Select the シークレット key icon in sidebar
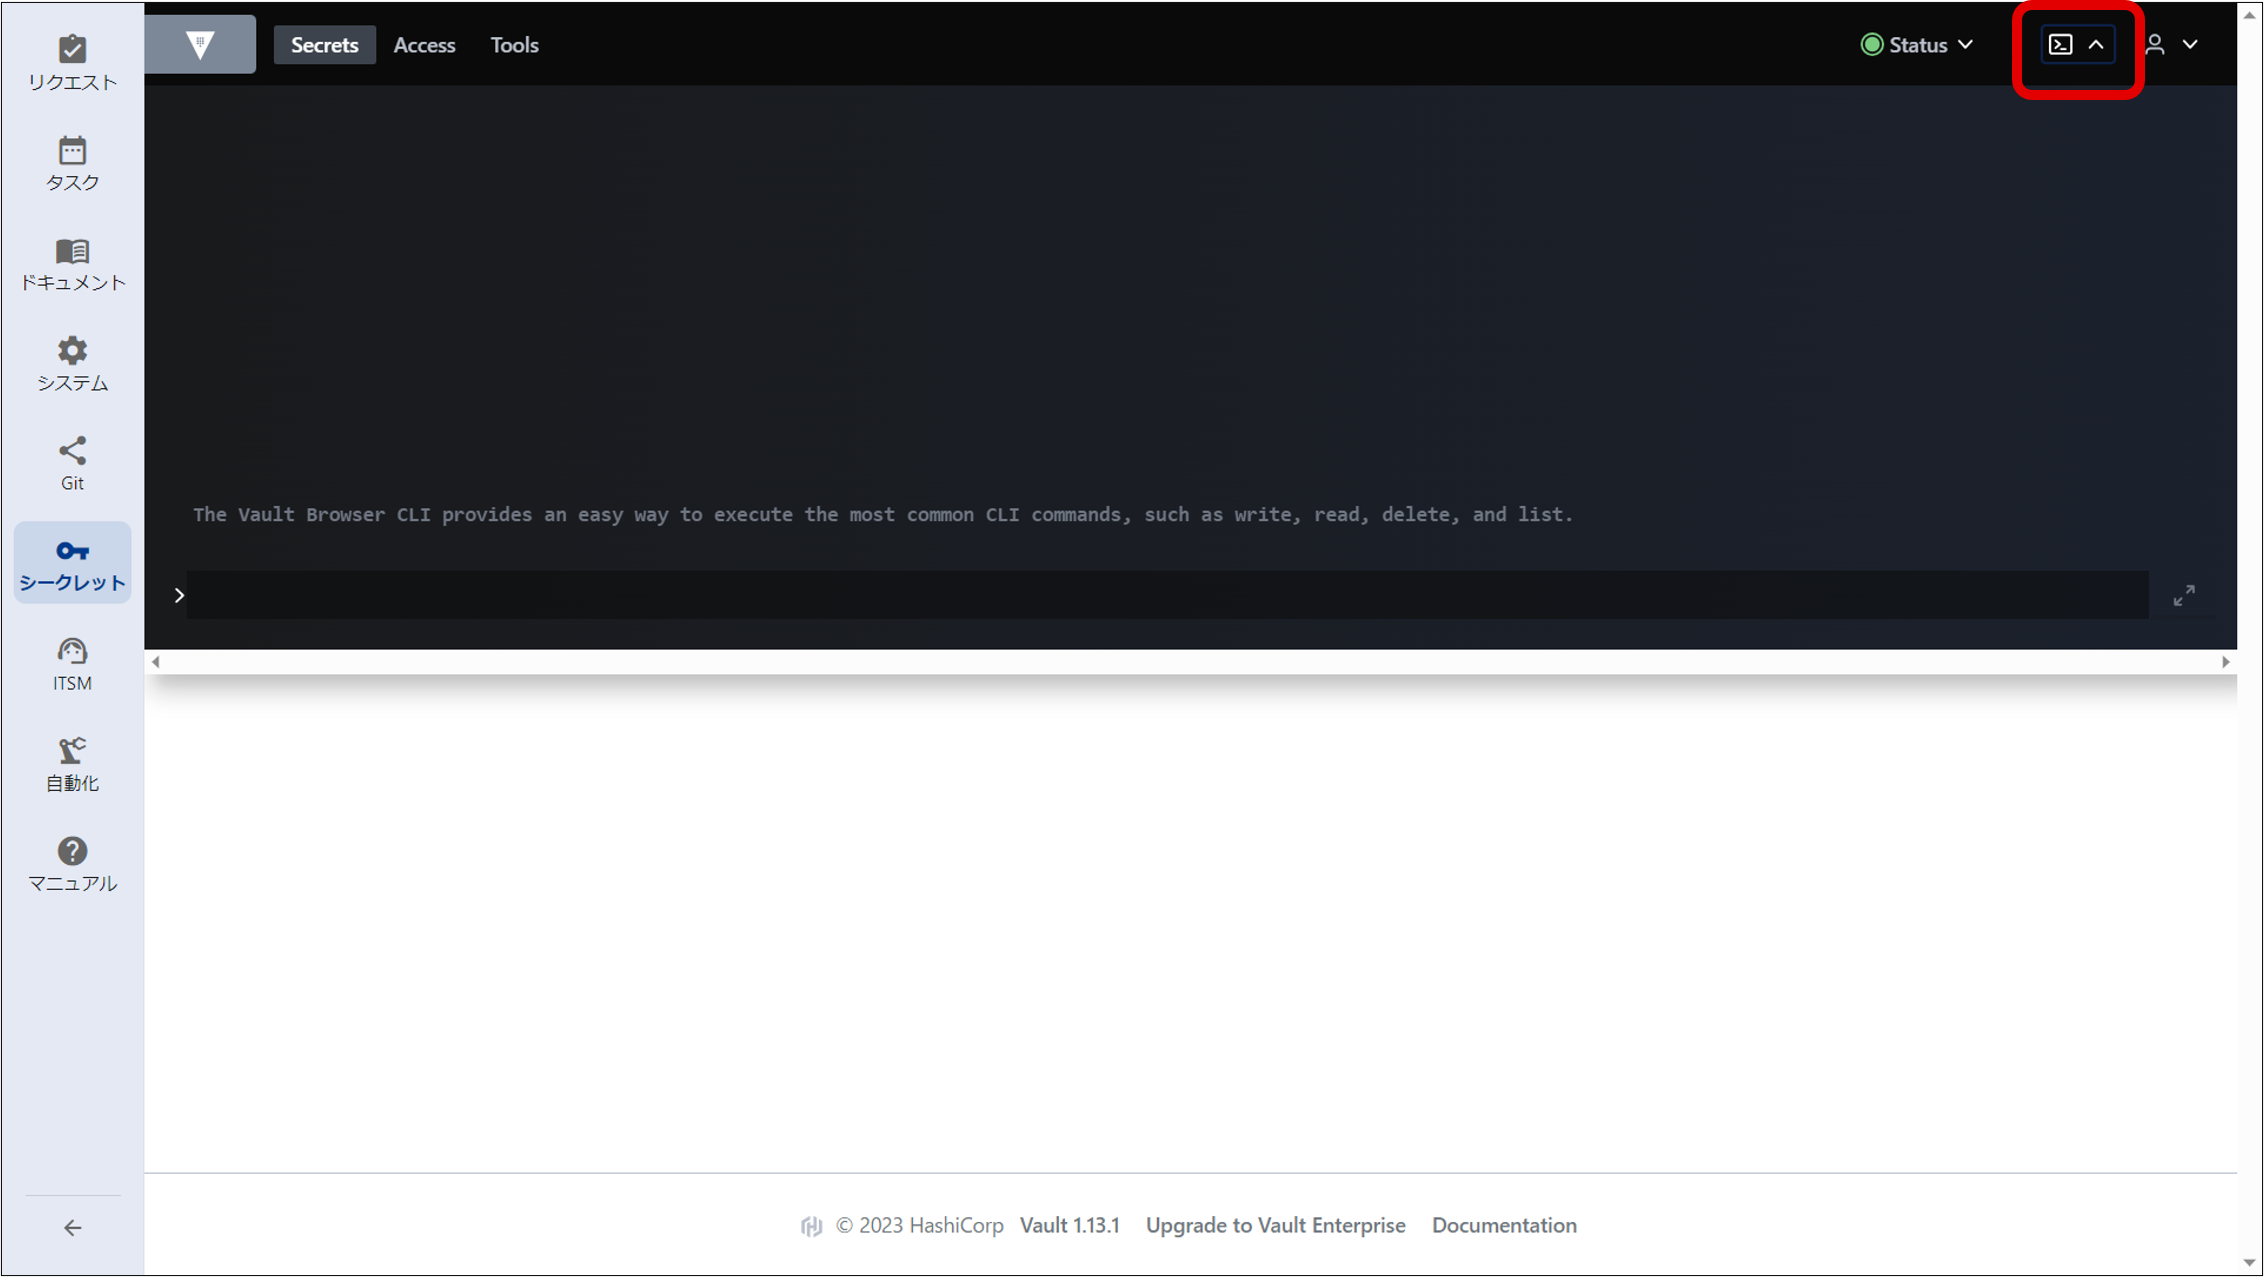This screenshot has width=2264, height=1277. click(71, 562)
